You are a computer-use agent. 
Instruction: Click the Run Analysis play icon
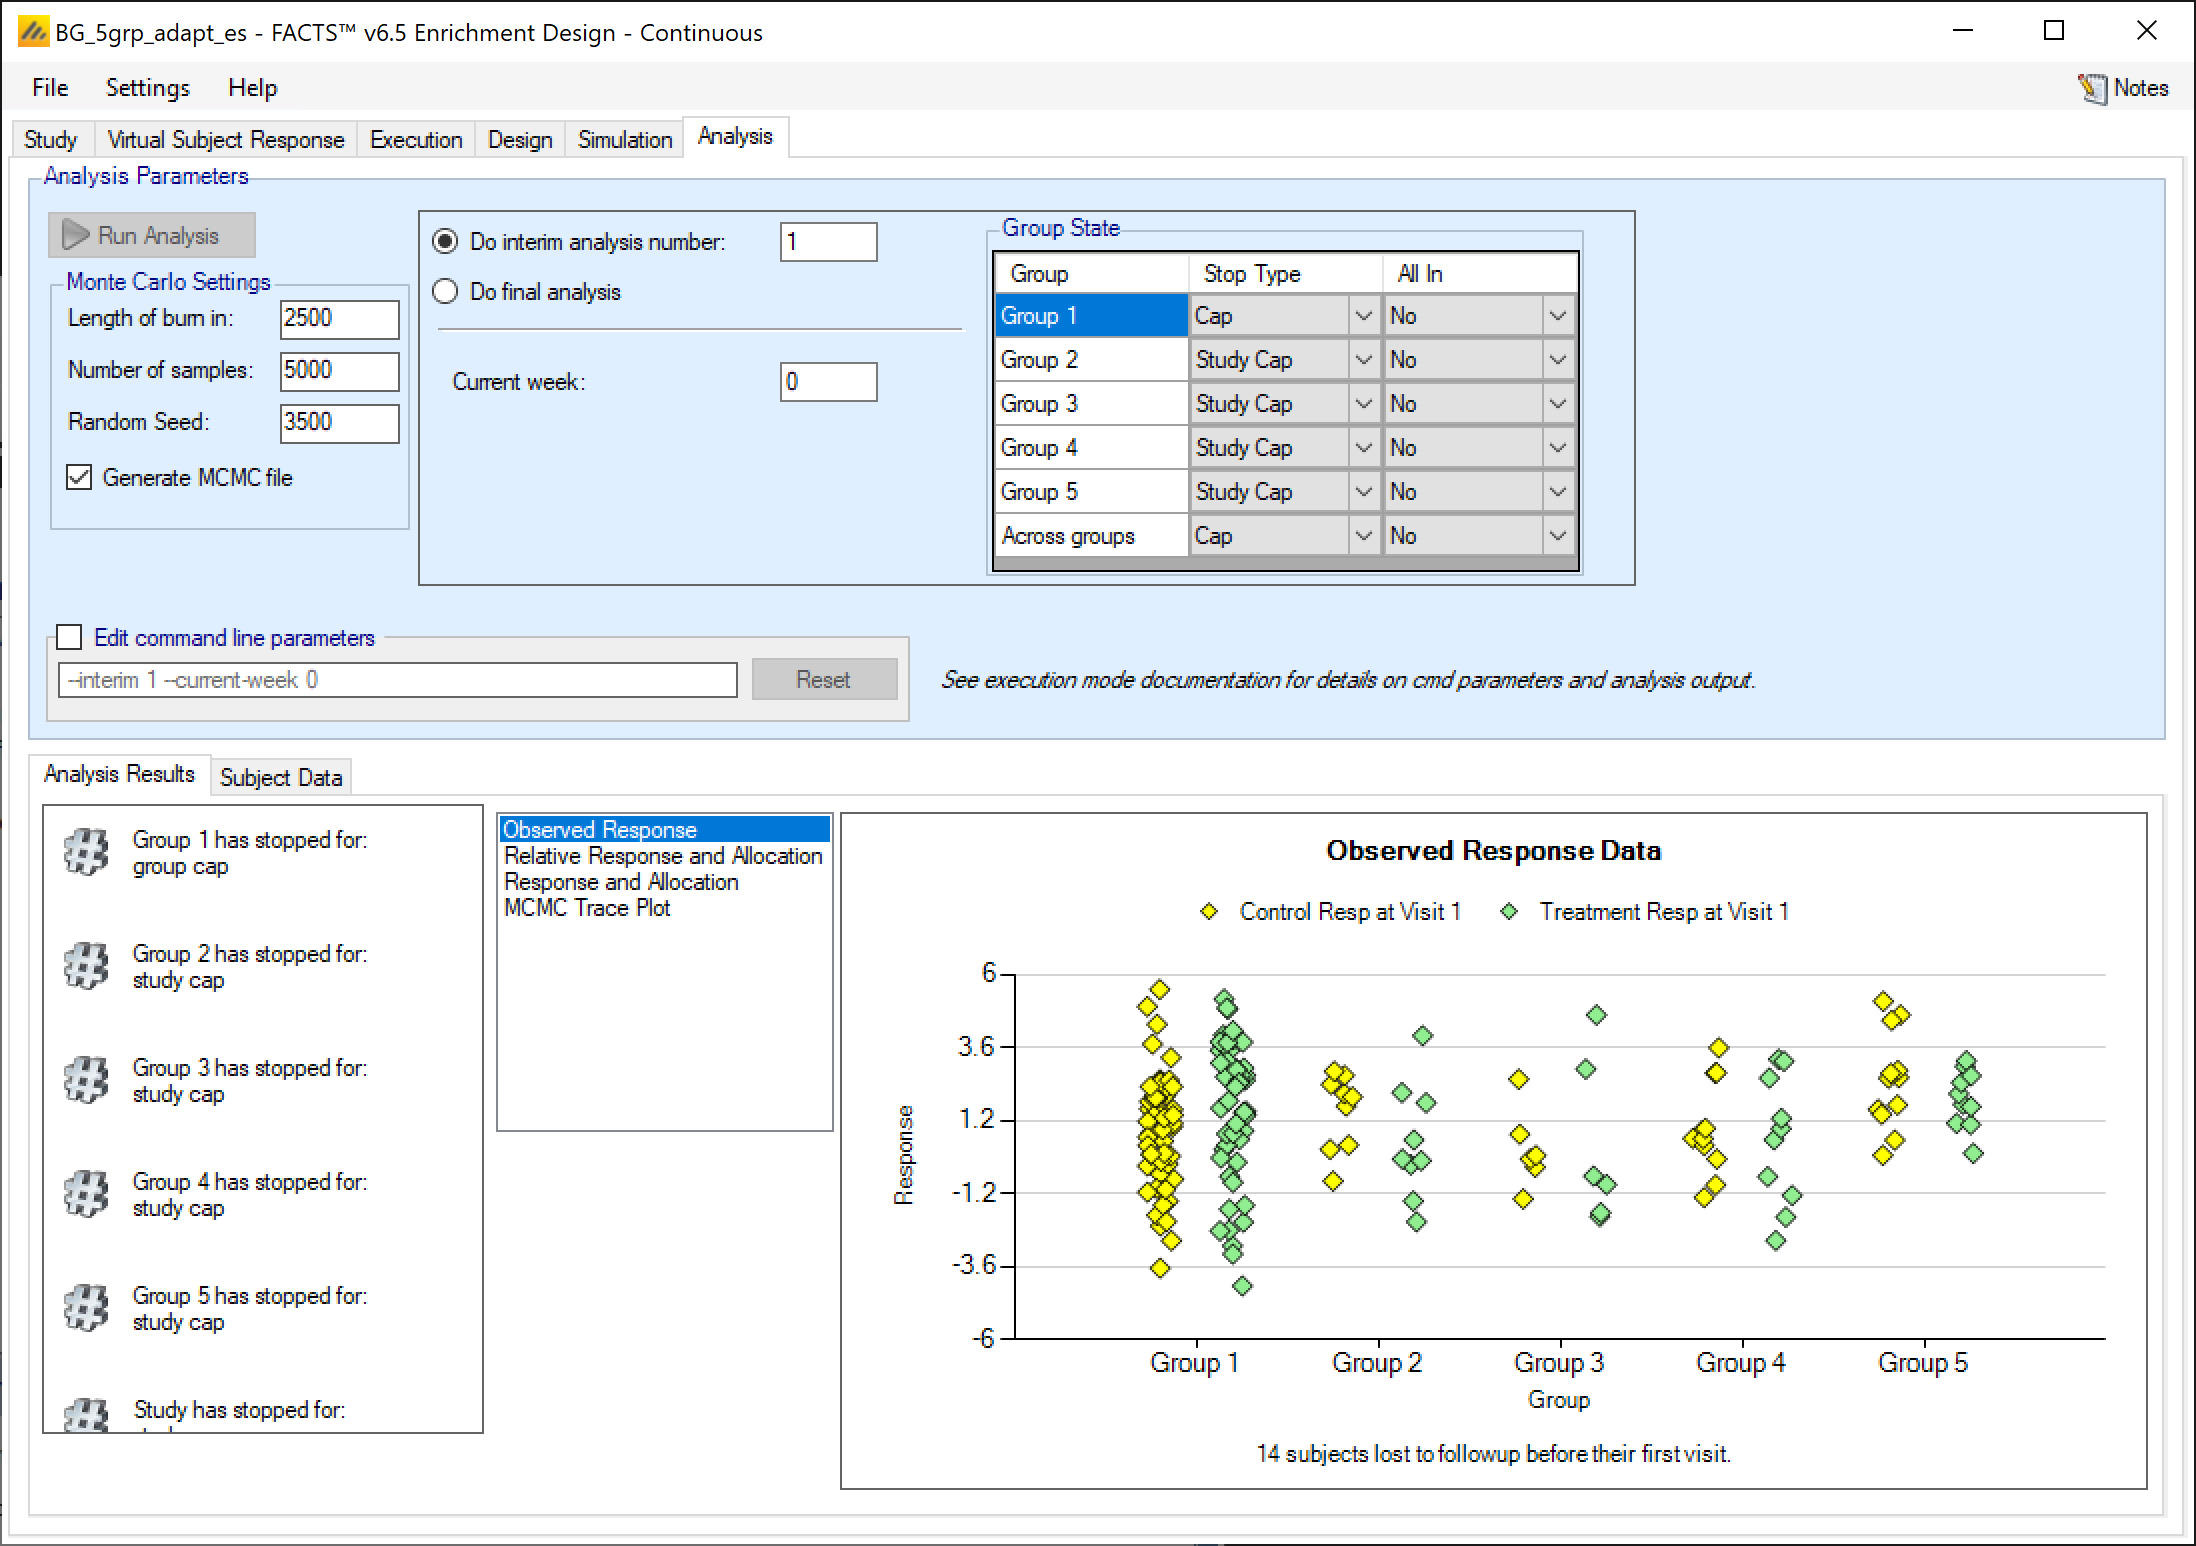pos(76,236)
